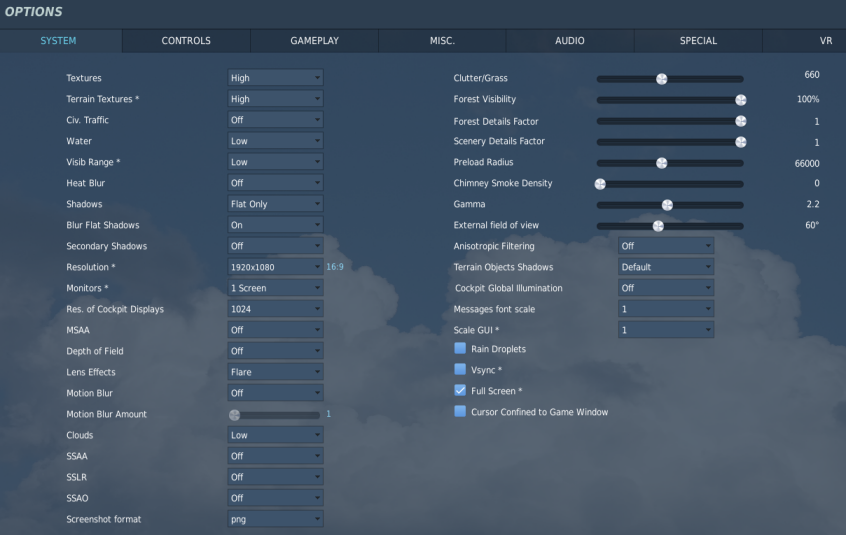This screenshot has height=535, width=846.
Task: Click the Clutter/Grass value 660
Action: [811, 75]
